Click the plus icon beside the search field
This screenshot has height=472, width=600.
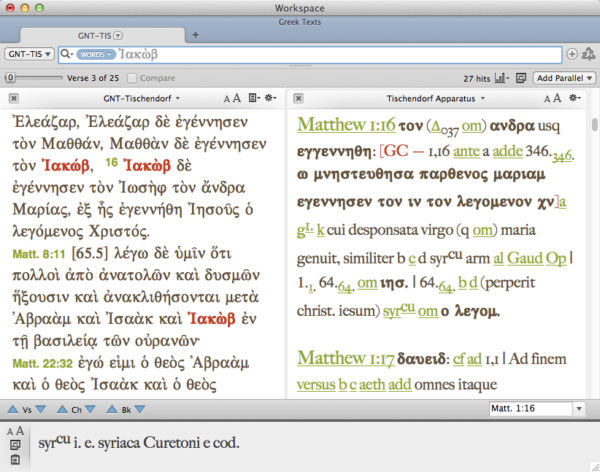pos(572,54)
